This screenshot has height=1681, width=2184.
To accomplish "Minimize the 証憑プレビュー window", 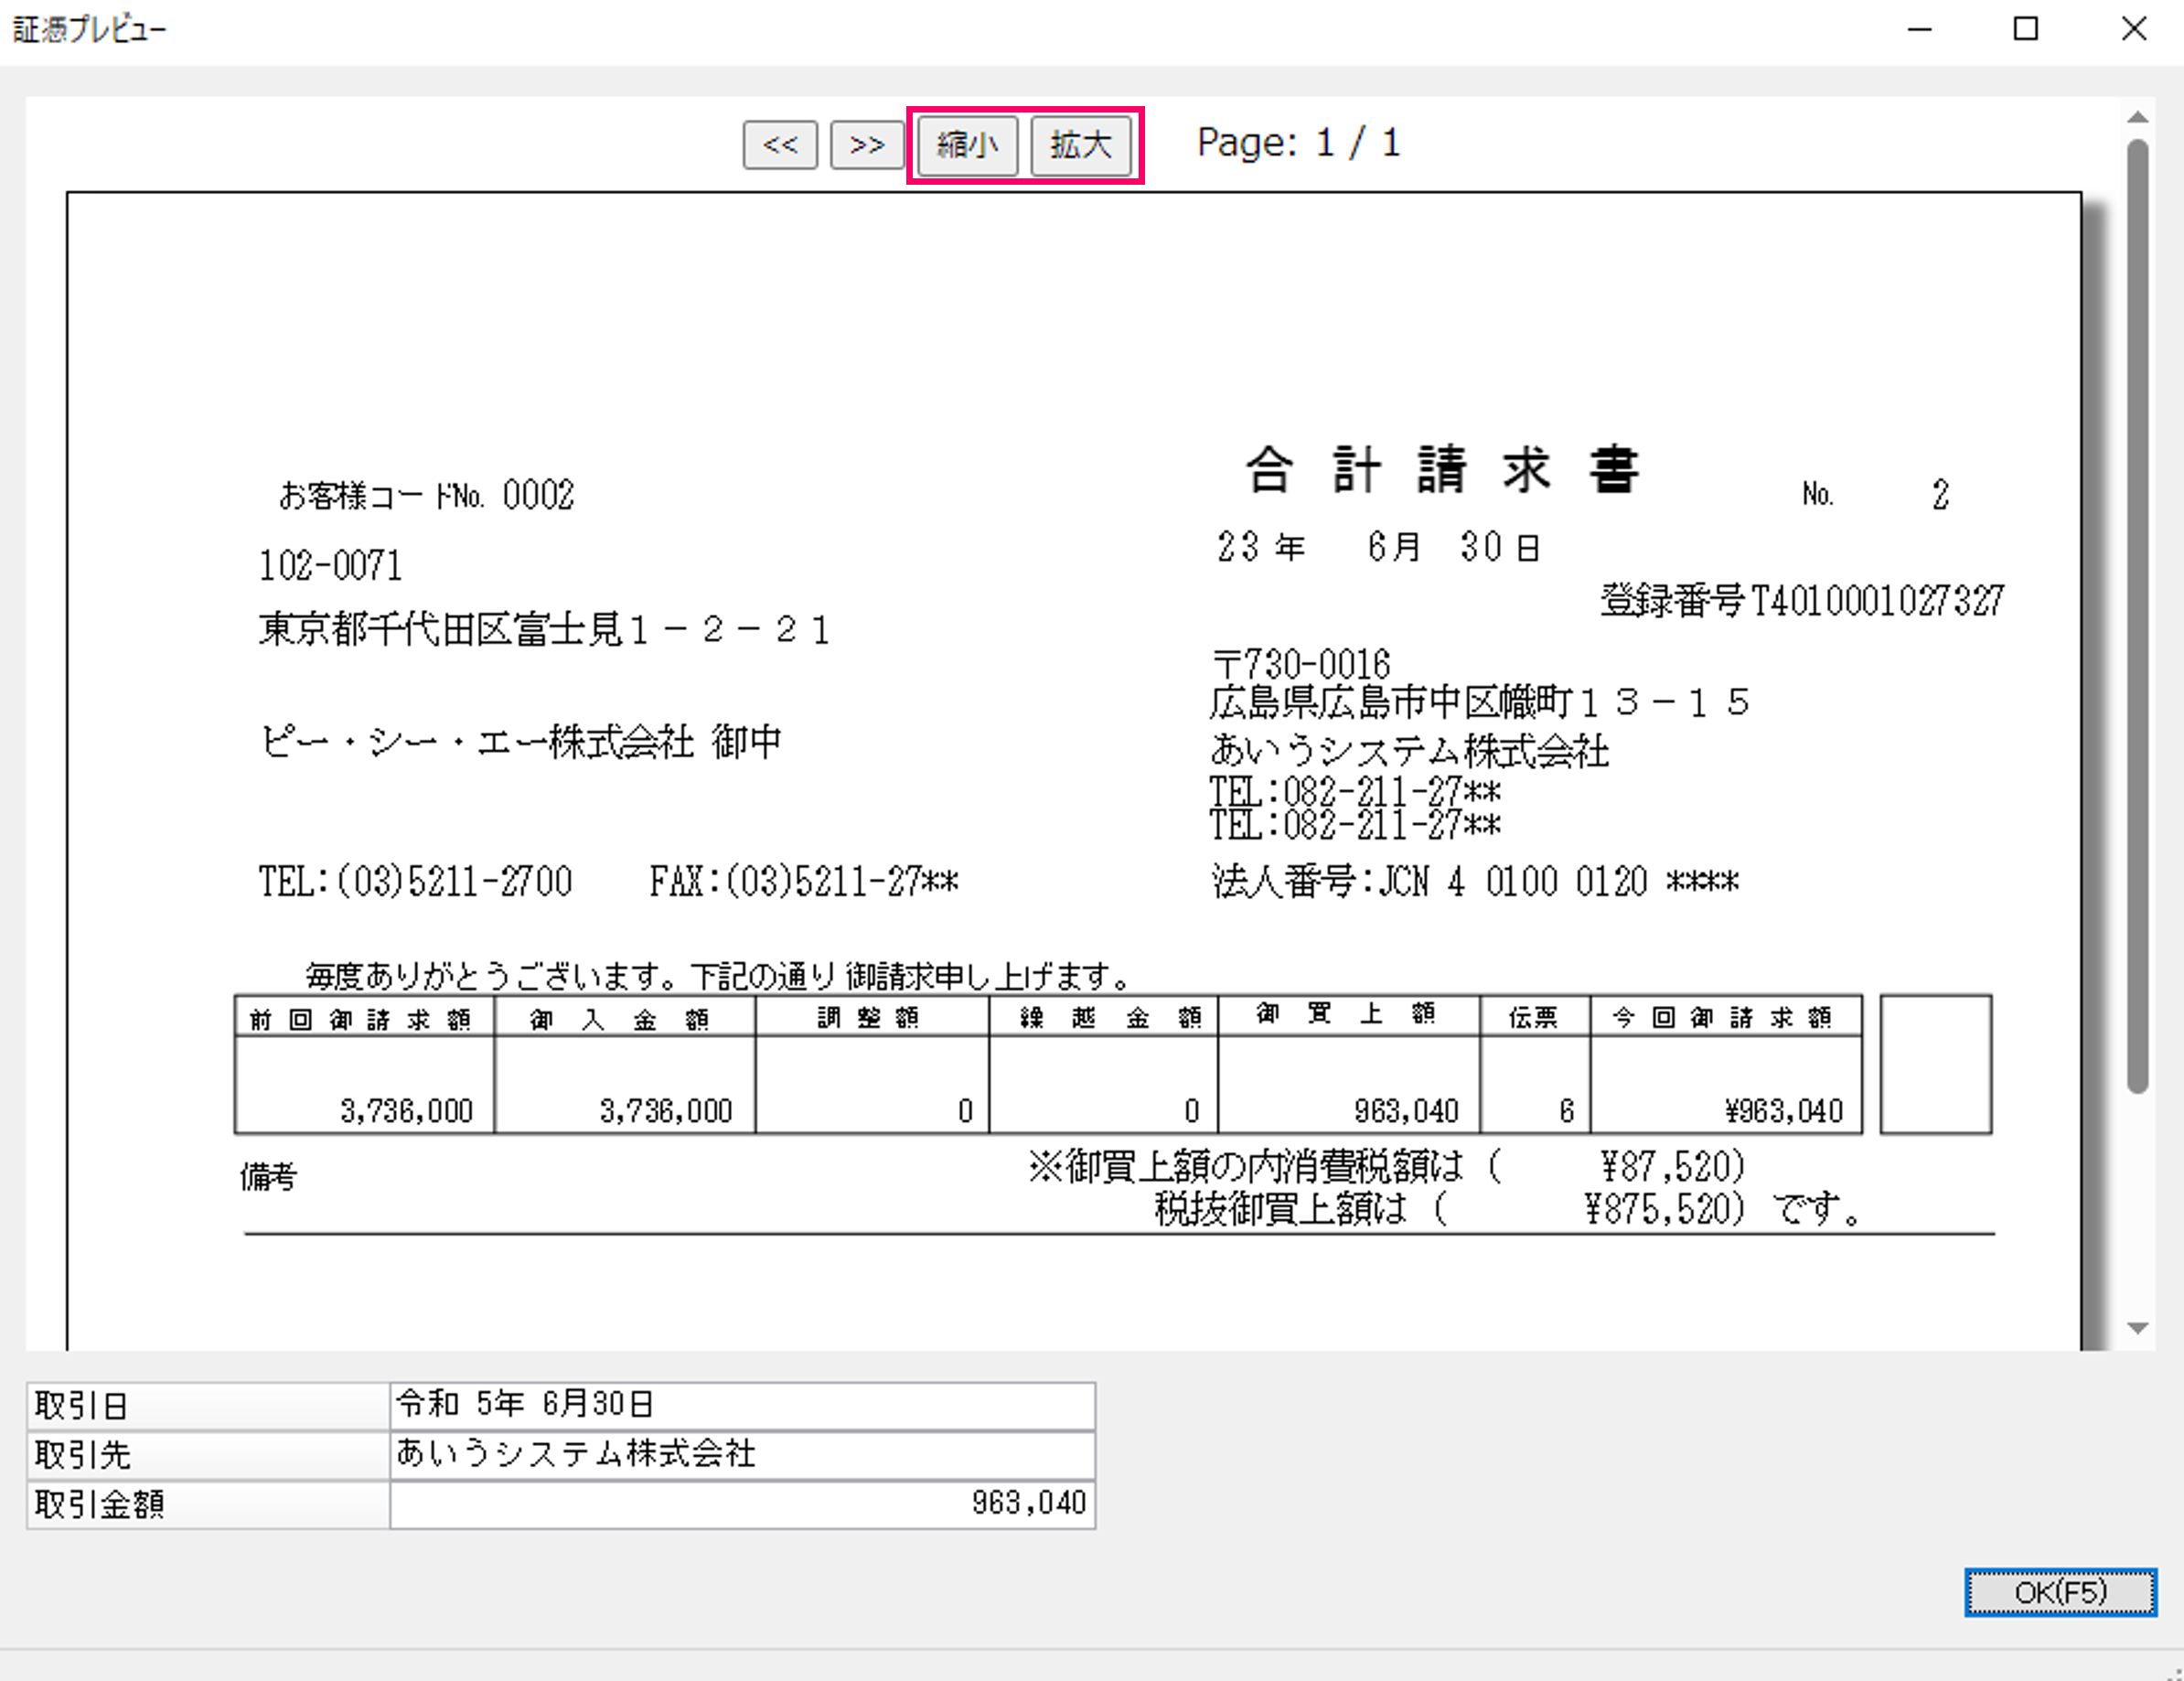I will coord(1918,29).
